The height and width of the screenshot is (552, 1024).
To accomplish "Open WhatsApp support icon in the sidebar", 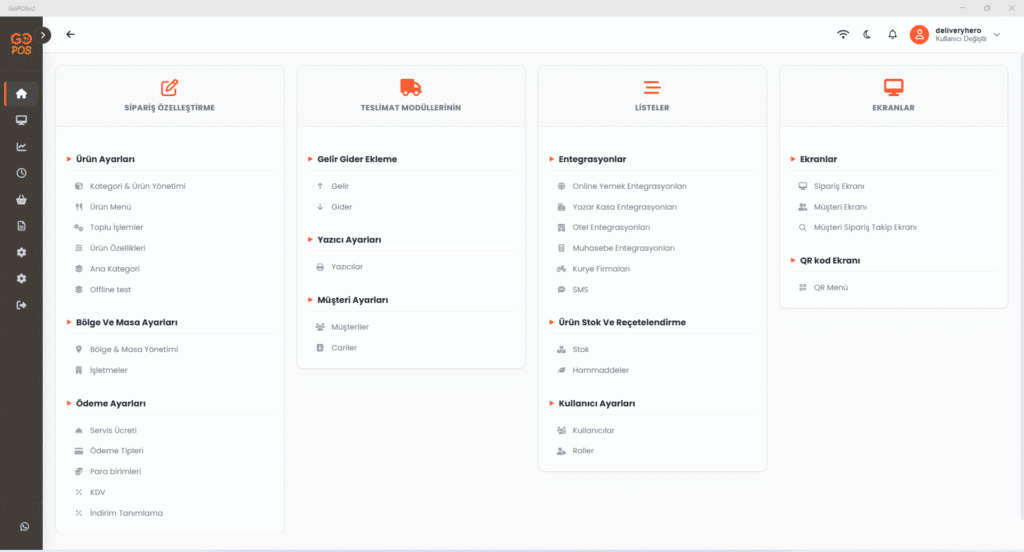I will (x=24, y=527).
